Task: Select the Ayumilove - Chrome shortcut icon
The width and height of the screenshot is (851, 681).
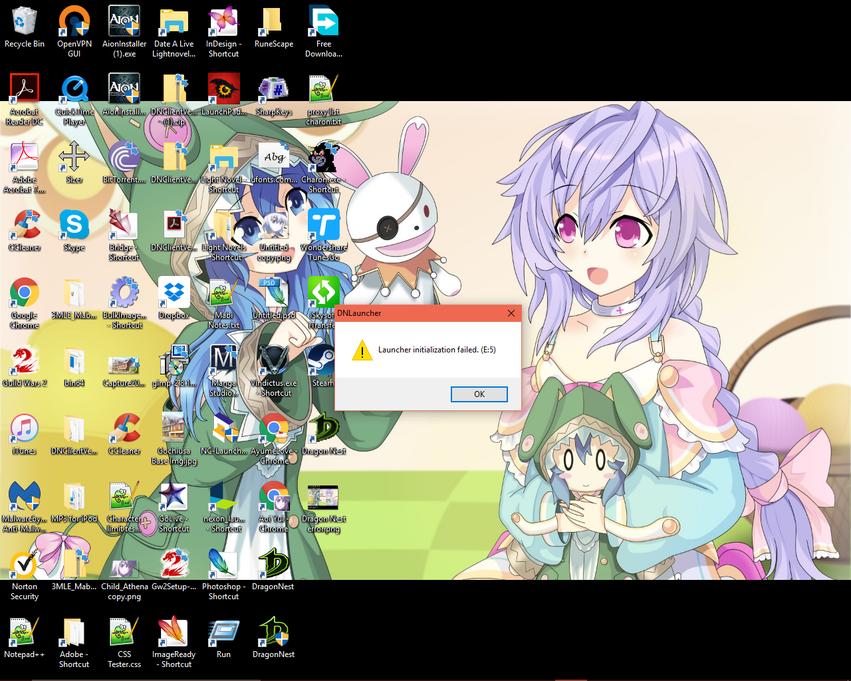Action: point(273,429)
